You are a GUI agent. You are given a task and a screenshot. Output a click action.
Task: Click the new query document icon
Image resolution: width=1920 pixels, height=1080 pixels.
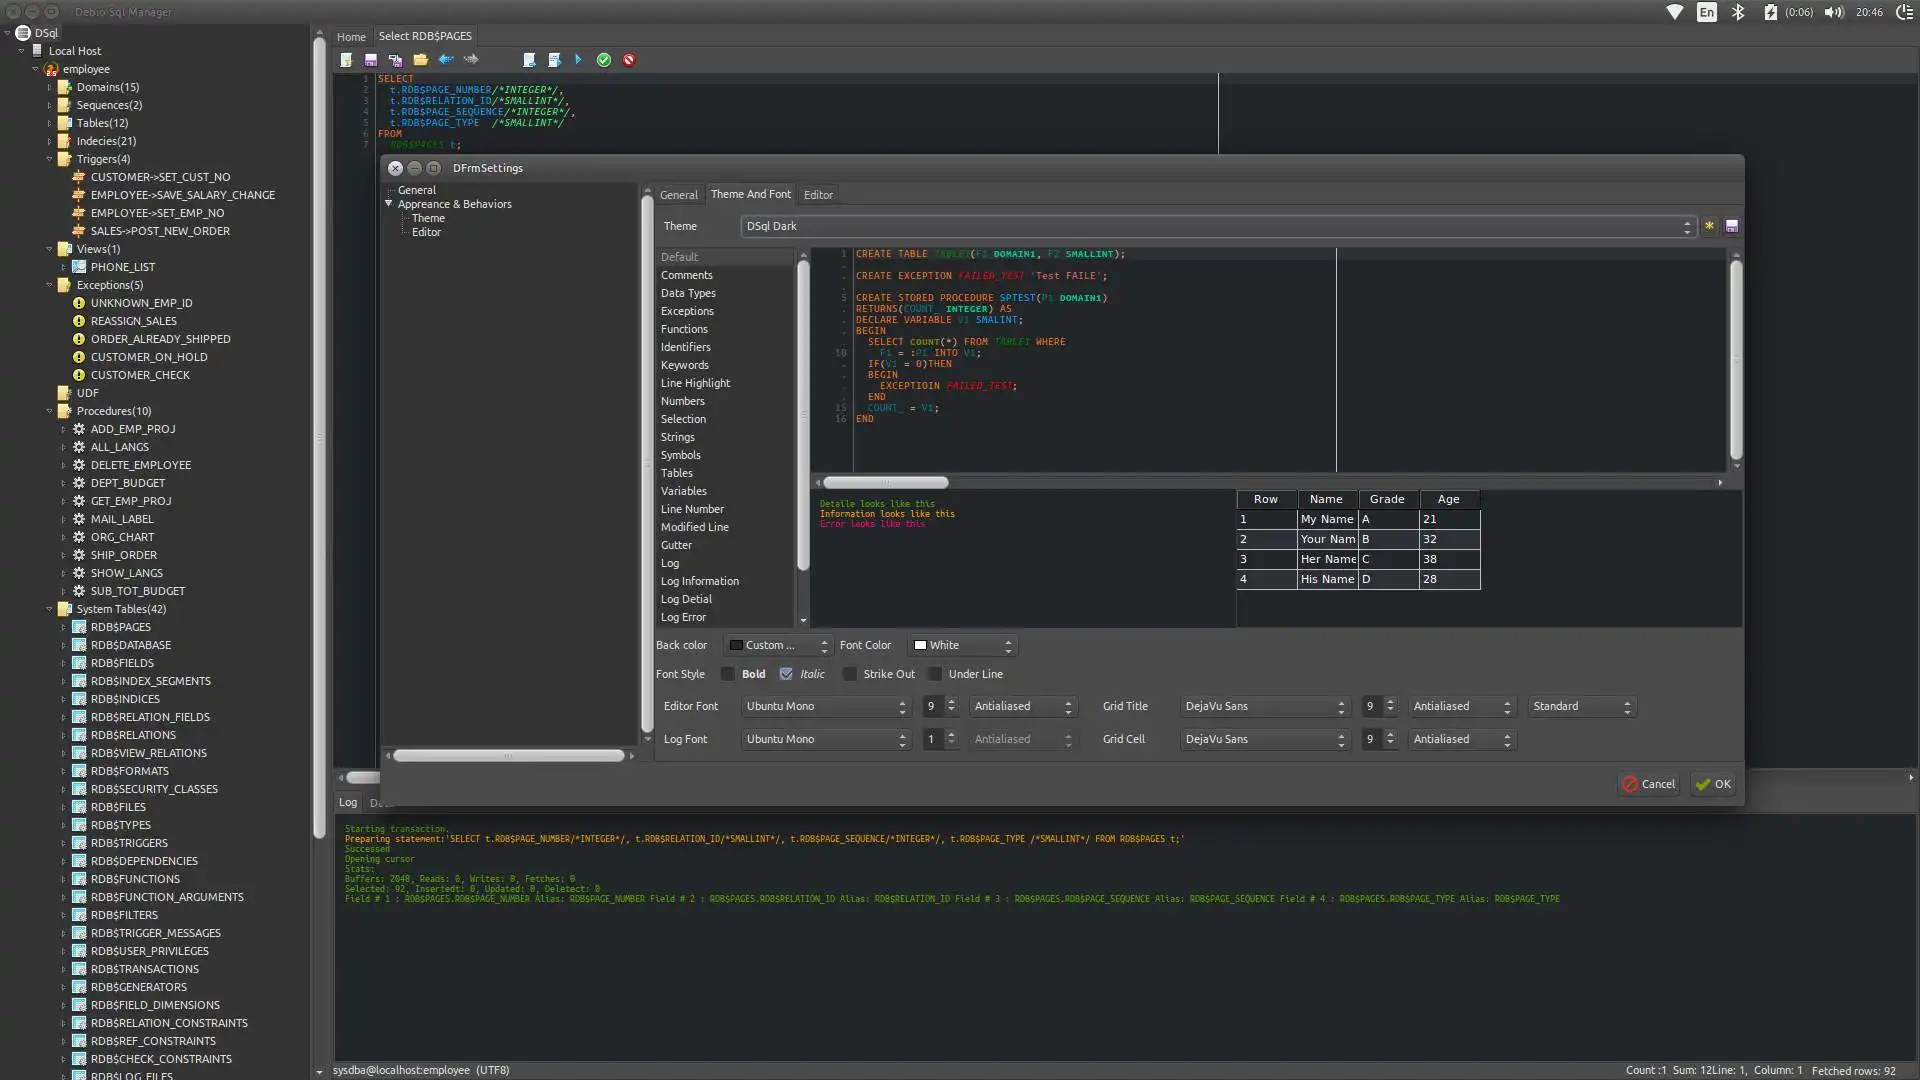[x=346, y=60]
